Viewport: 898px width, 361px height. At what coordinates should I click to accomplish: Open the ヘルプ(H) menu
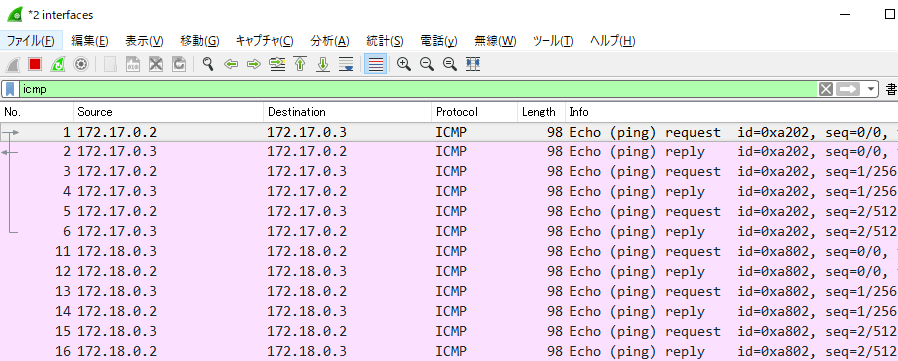pyautogui.click(x=613, y=41)
